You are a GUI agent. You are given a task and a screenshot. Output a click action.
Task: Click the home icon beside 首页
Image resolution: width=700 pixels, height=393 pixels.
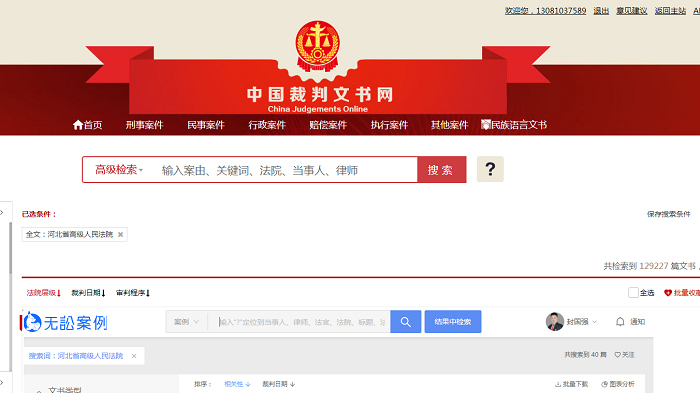coord(78,125)
